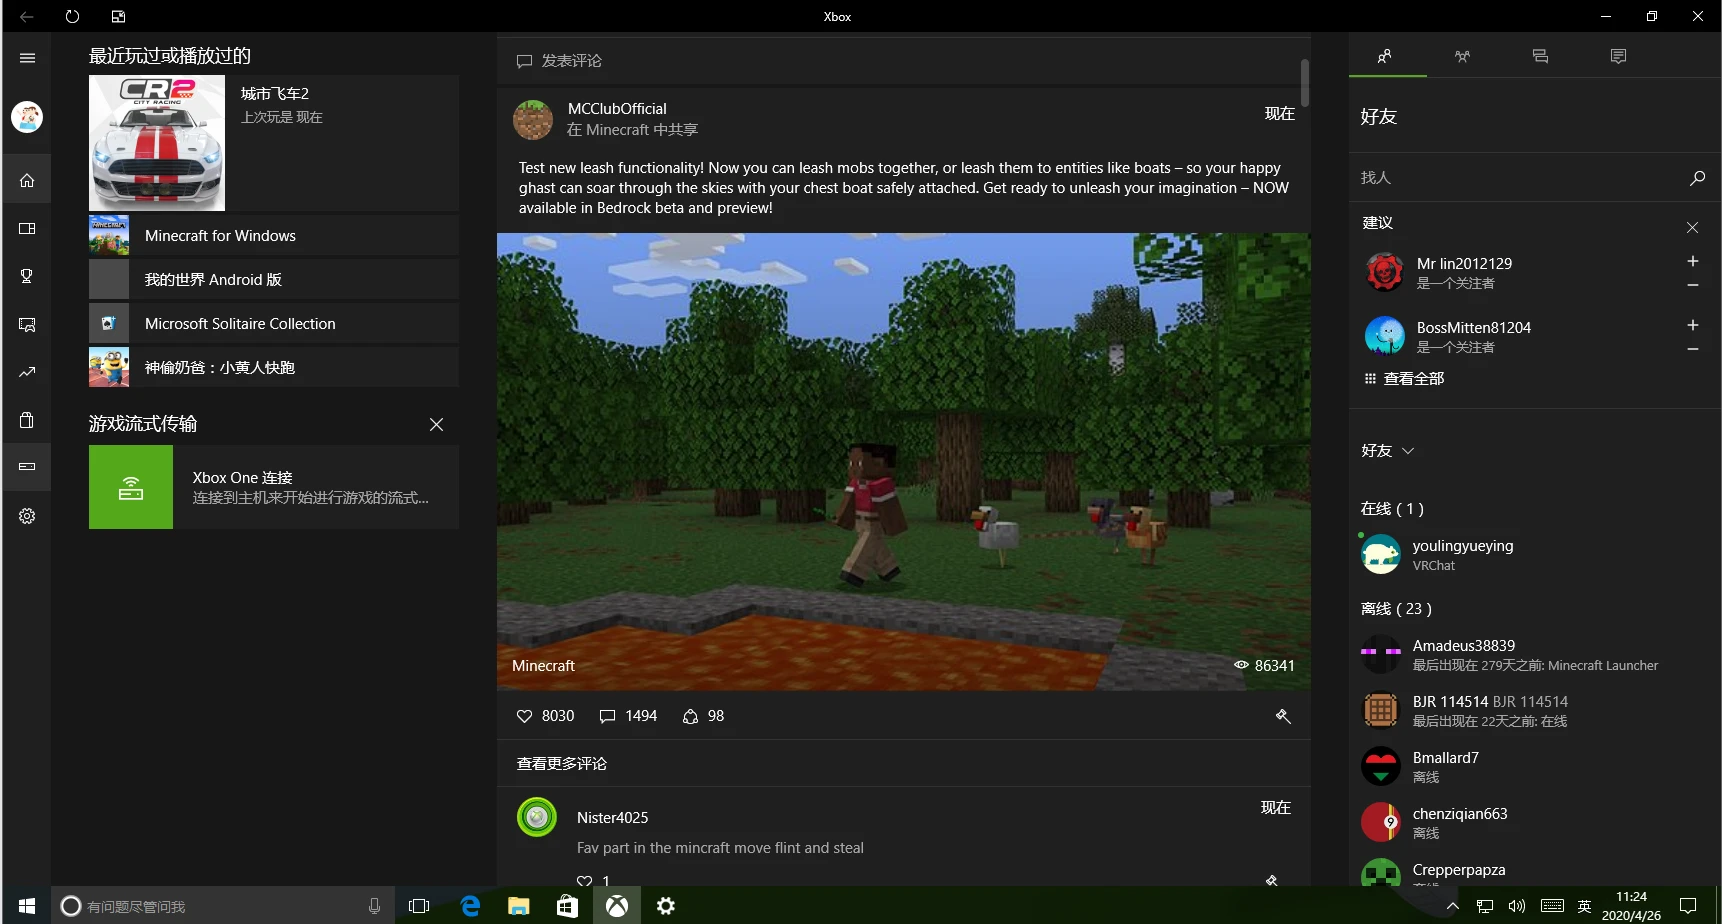This screenshot has height=924, width=1722.
Task: Open the Microsoft Store bag icon
Action: (27, 420)
